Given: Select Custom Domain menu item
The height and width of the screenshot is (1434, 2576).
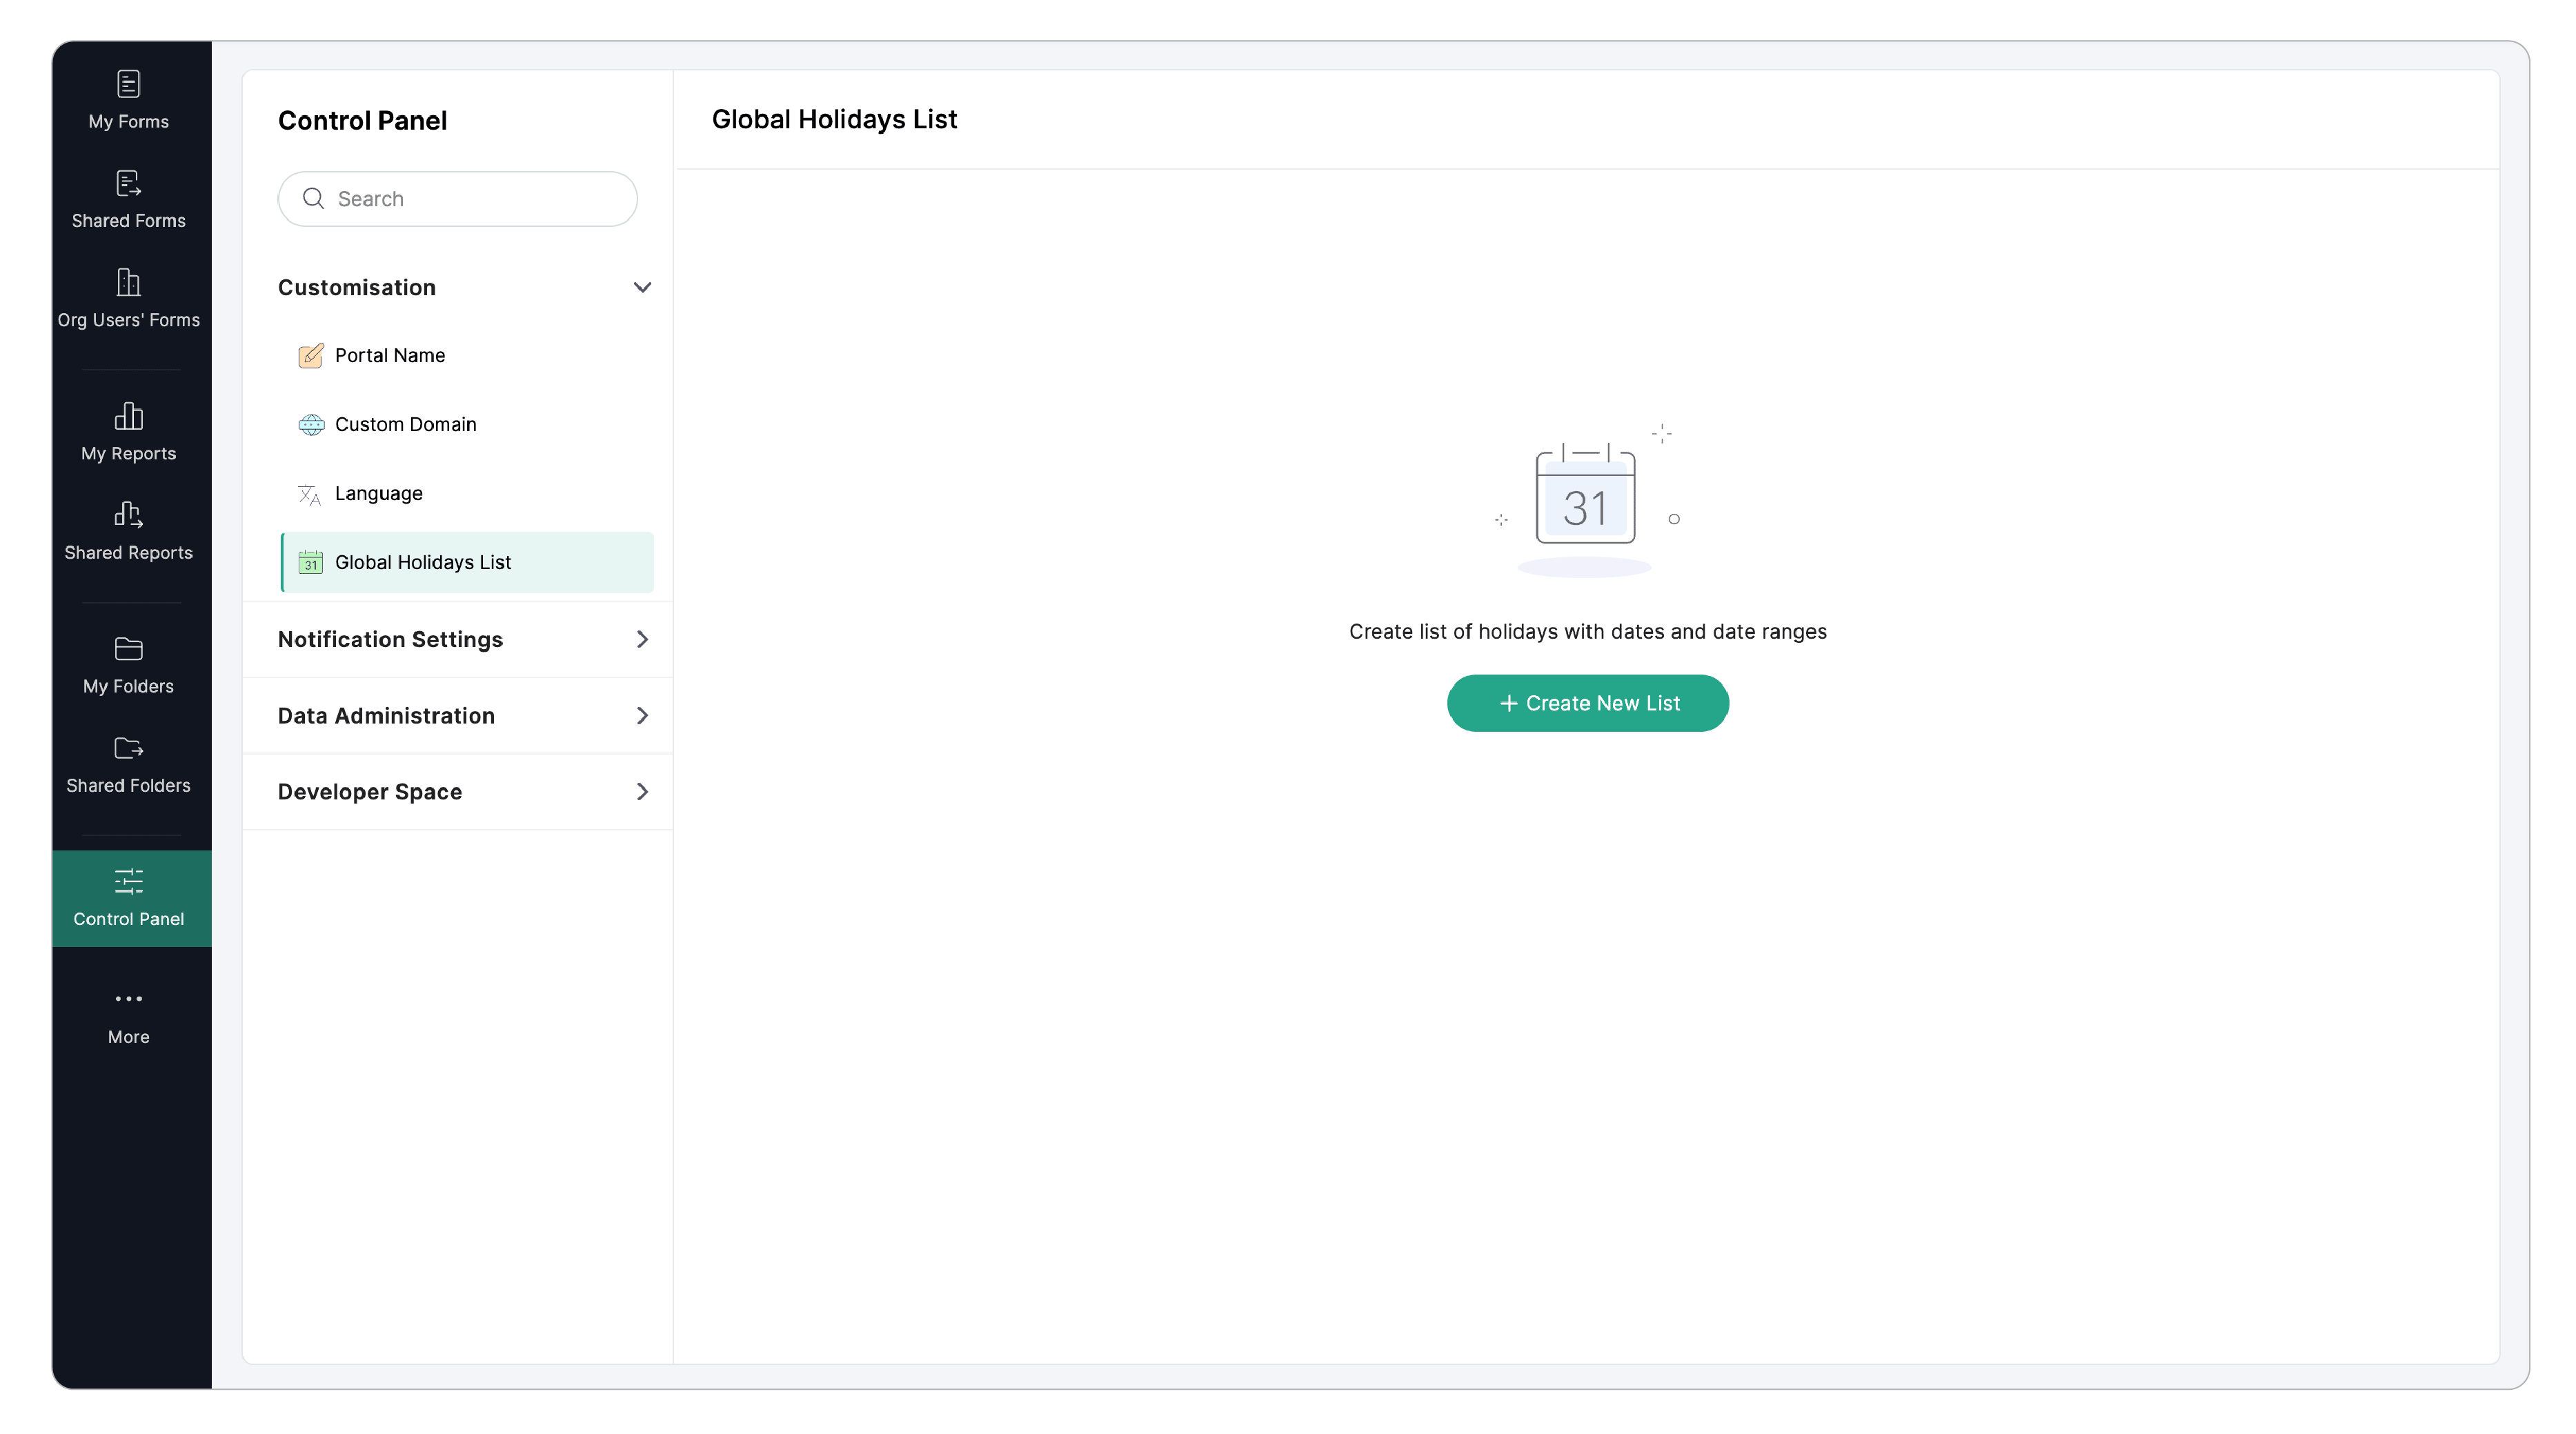Looking at the screenshot, I should (405, 425).
